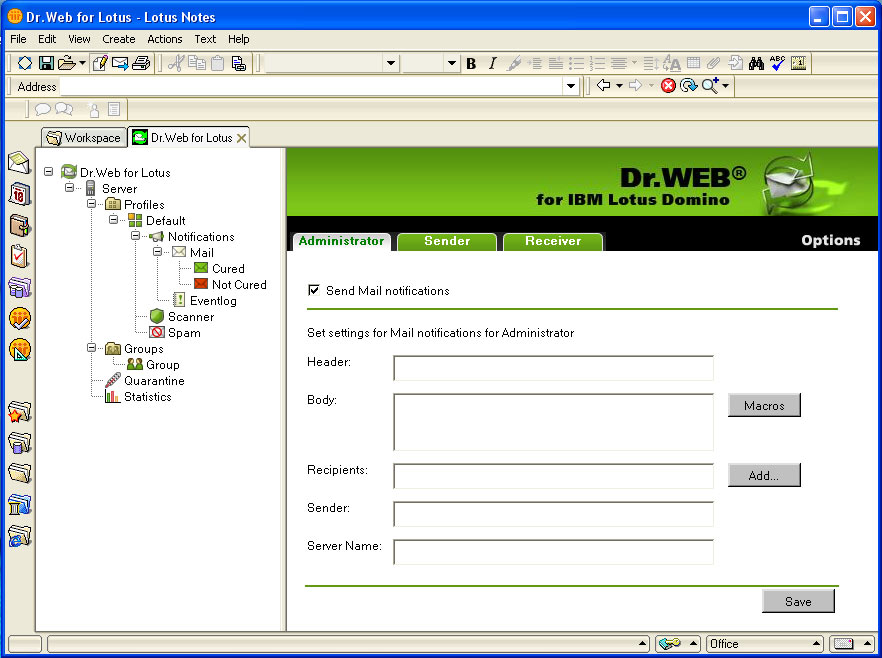Click the Open folder toolbar icon
This screenshot has width=882, height=658.
[x=67, y=63]
